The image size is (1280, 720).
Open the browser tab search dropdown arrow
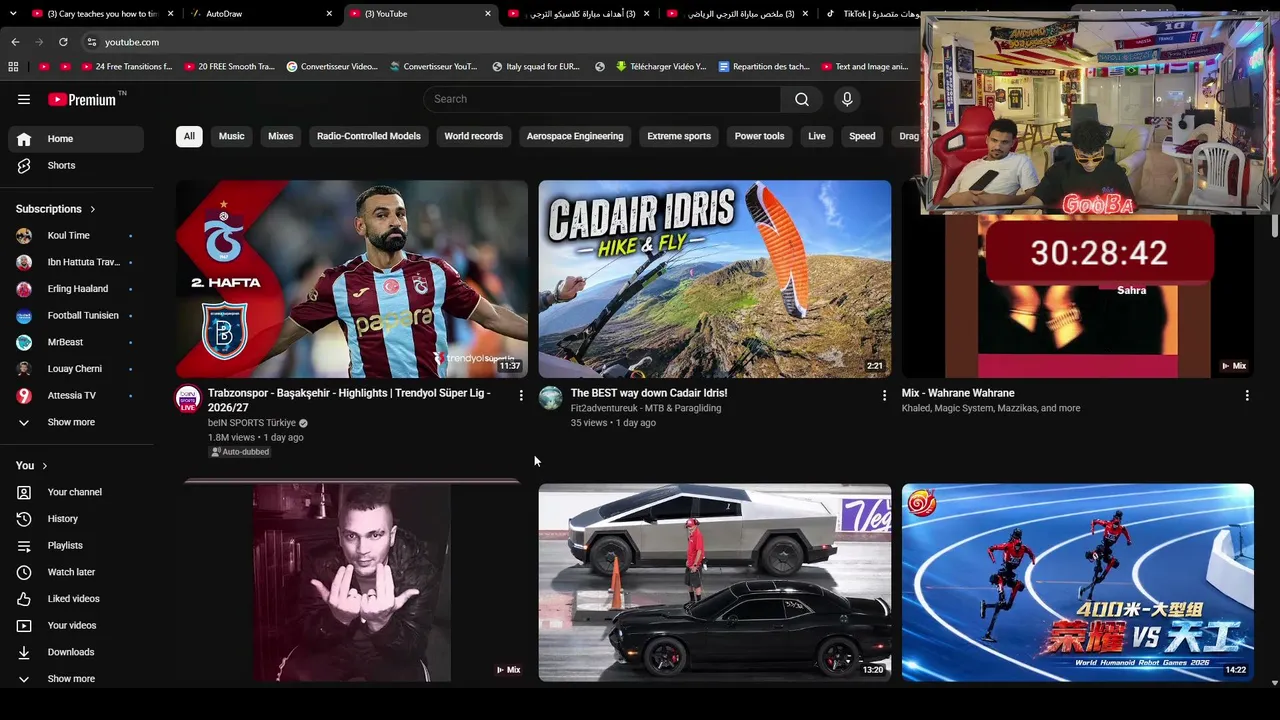point(13,14)
